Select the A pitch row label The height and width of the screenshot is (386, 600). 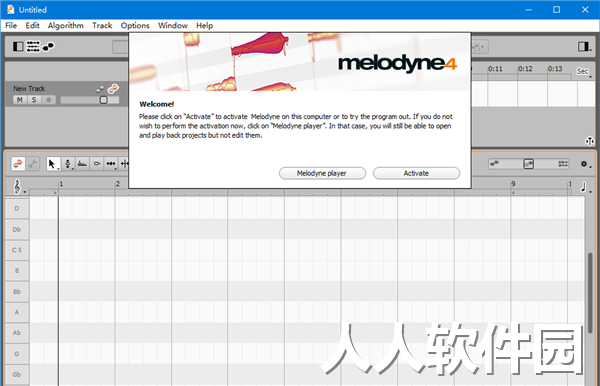(17, 312)
